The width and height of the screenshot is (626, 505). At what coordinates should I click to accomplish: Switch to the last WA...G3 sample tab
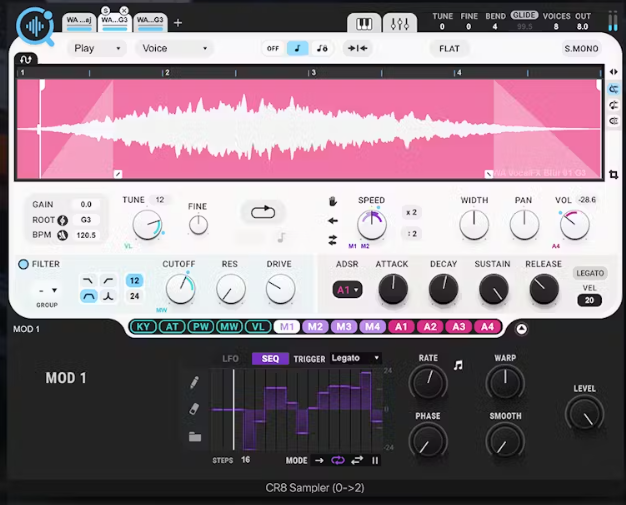pos(150,22)
